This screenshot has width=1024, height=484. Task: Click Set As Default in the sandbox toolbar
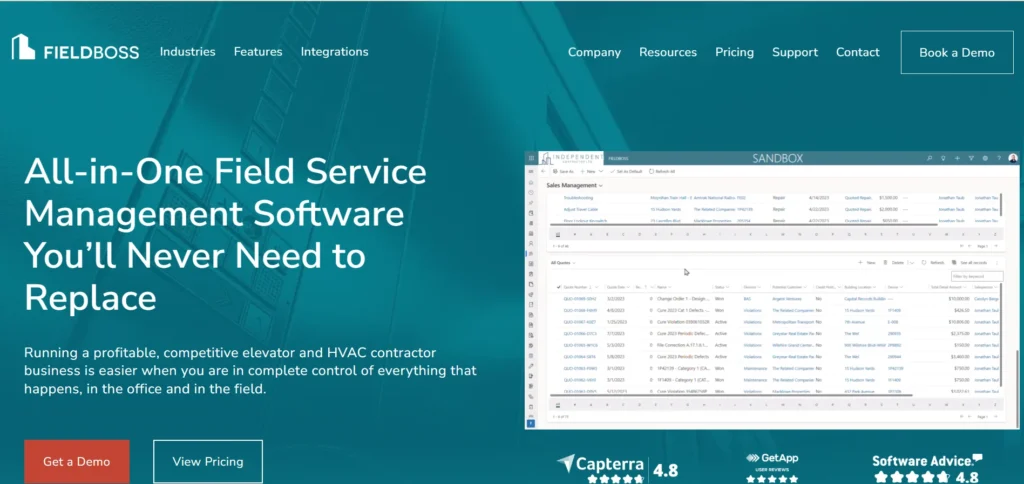click(626, 171)
